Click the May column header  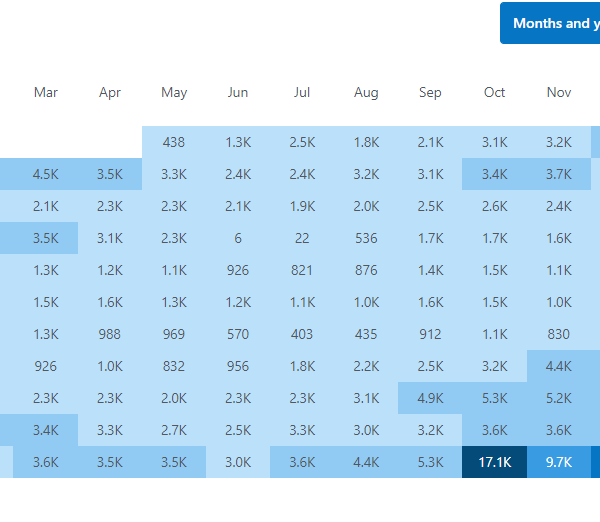pos(174,93)
